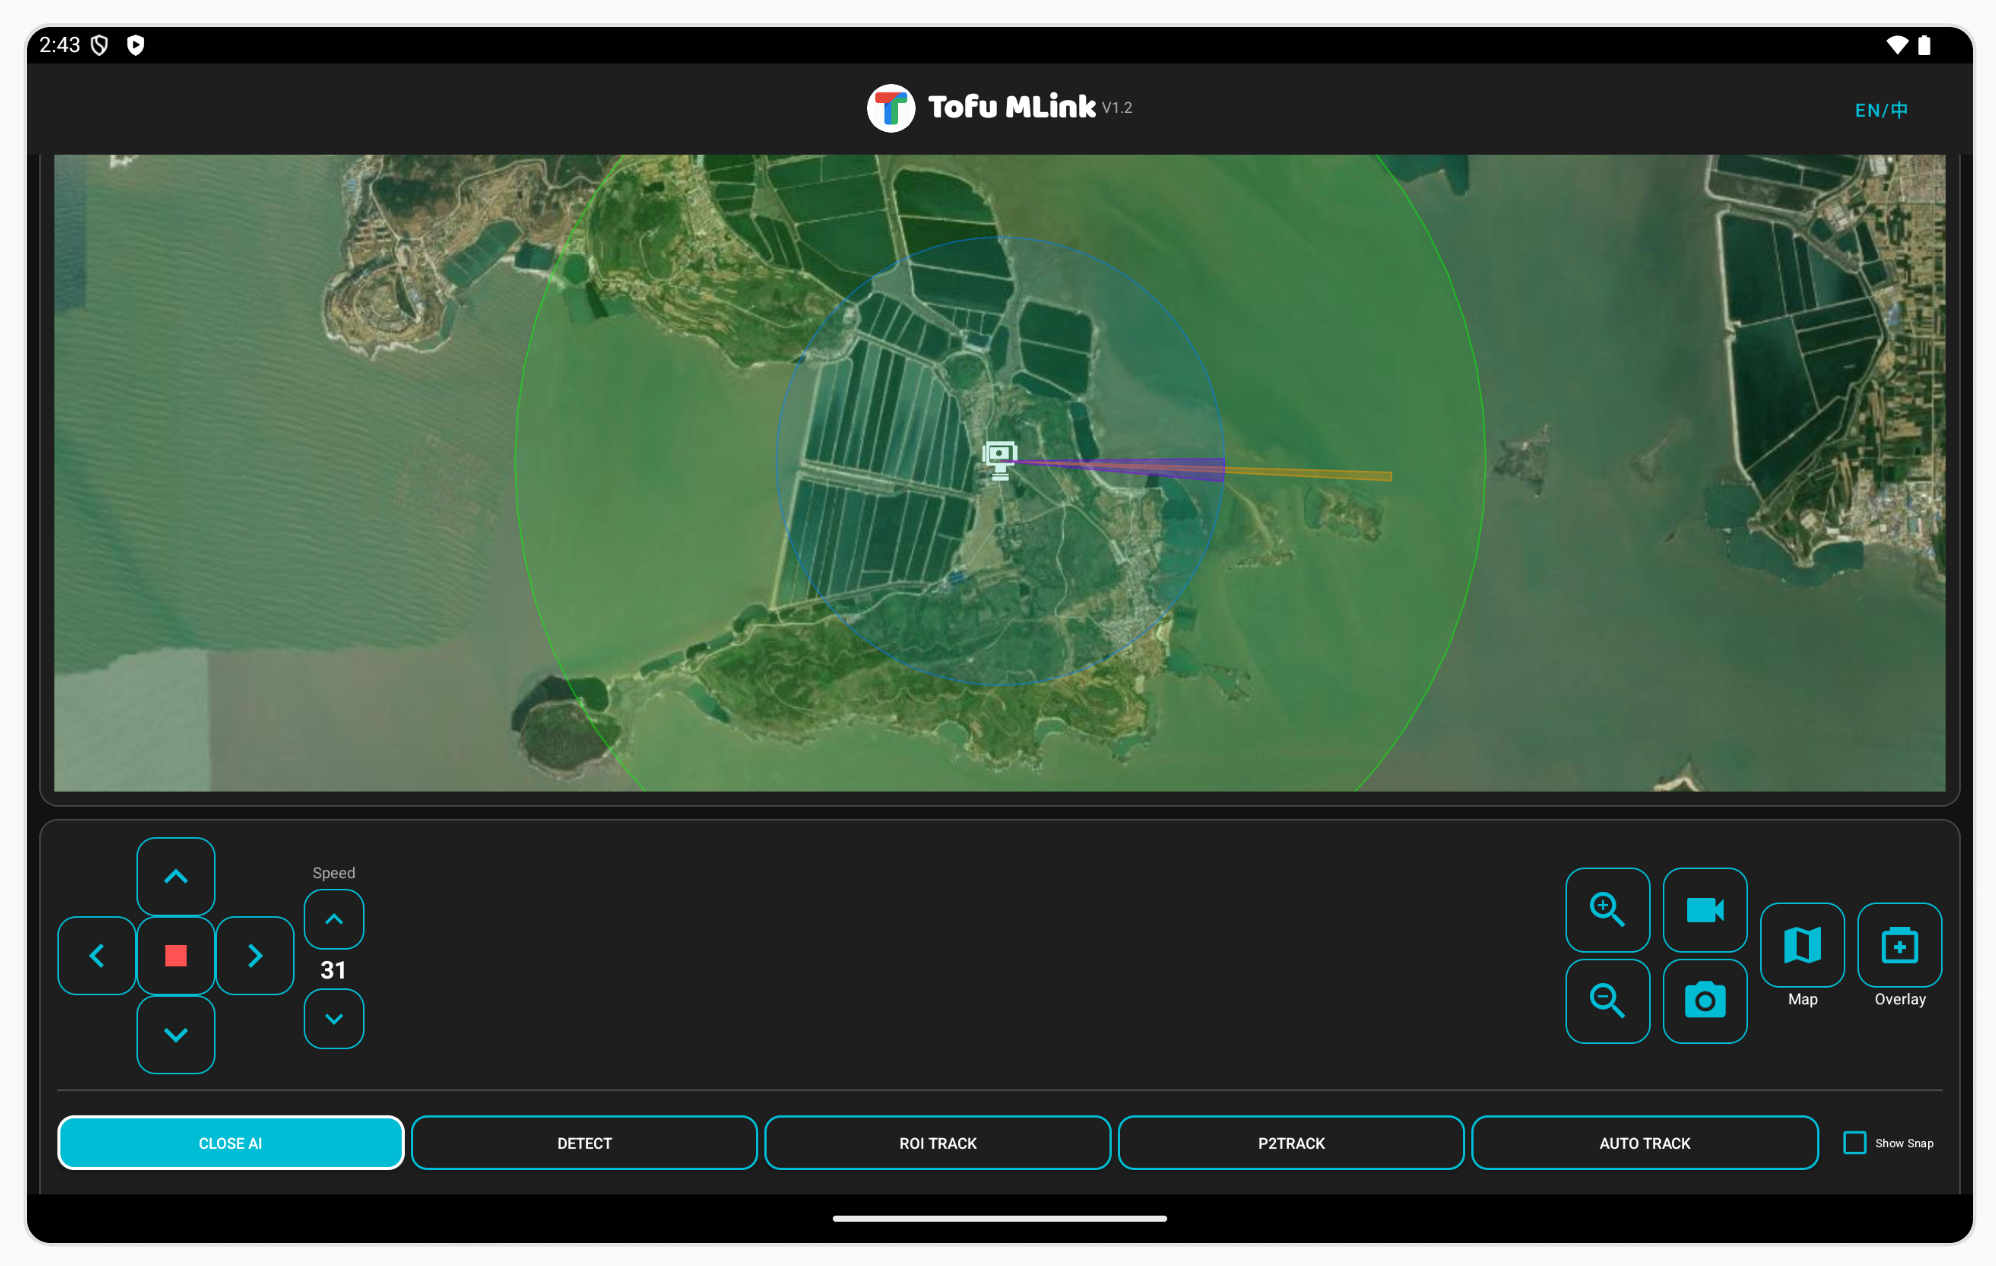Screen dimensions: 1996x1266
Task: Start AUTO TRACK mode
Action: pos(1644,1143)
